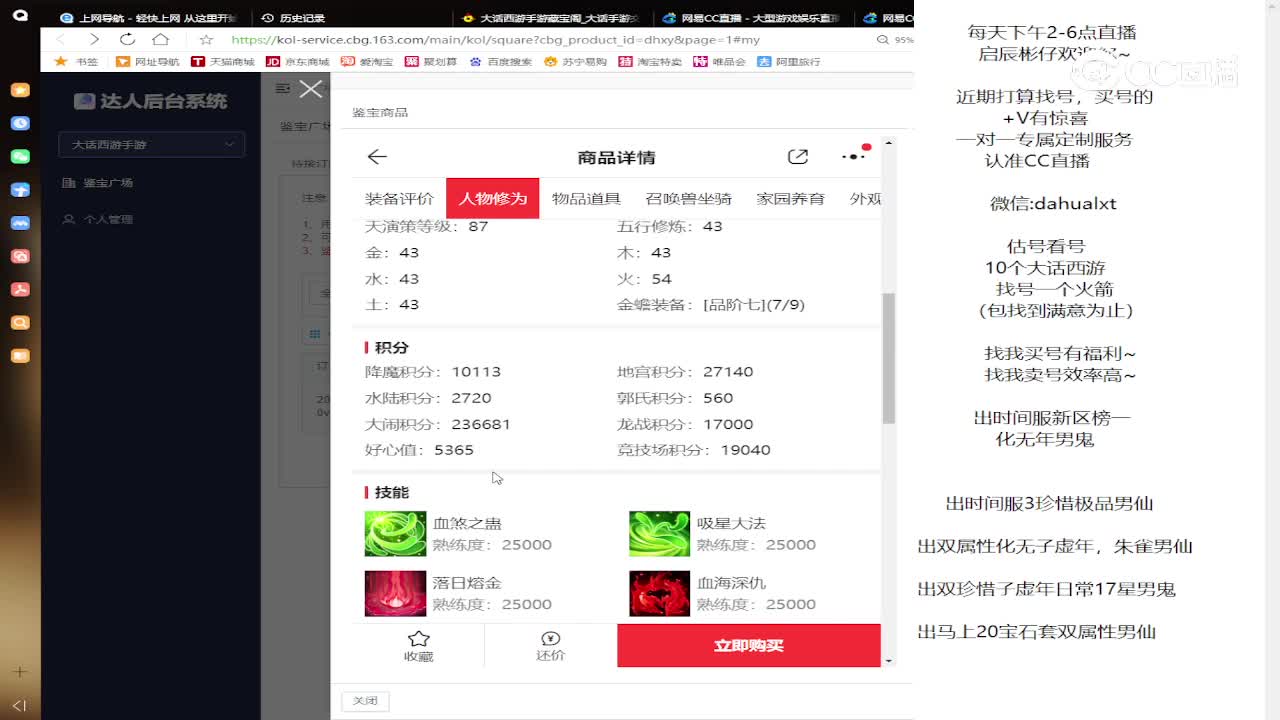
Task: Open the three-dot more menu
Action: click(853, 157)
